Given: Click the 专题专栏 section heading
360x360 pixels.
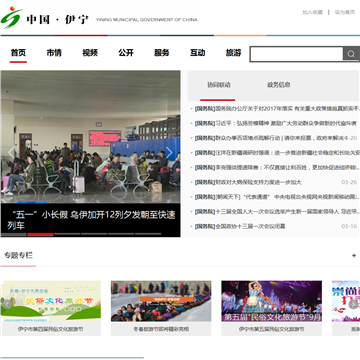Looking at the screenshot, I should pos(18,256).
